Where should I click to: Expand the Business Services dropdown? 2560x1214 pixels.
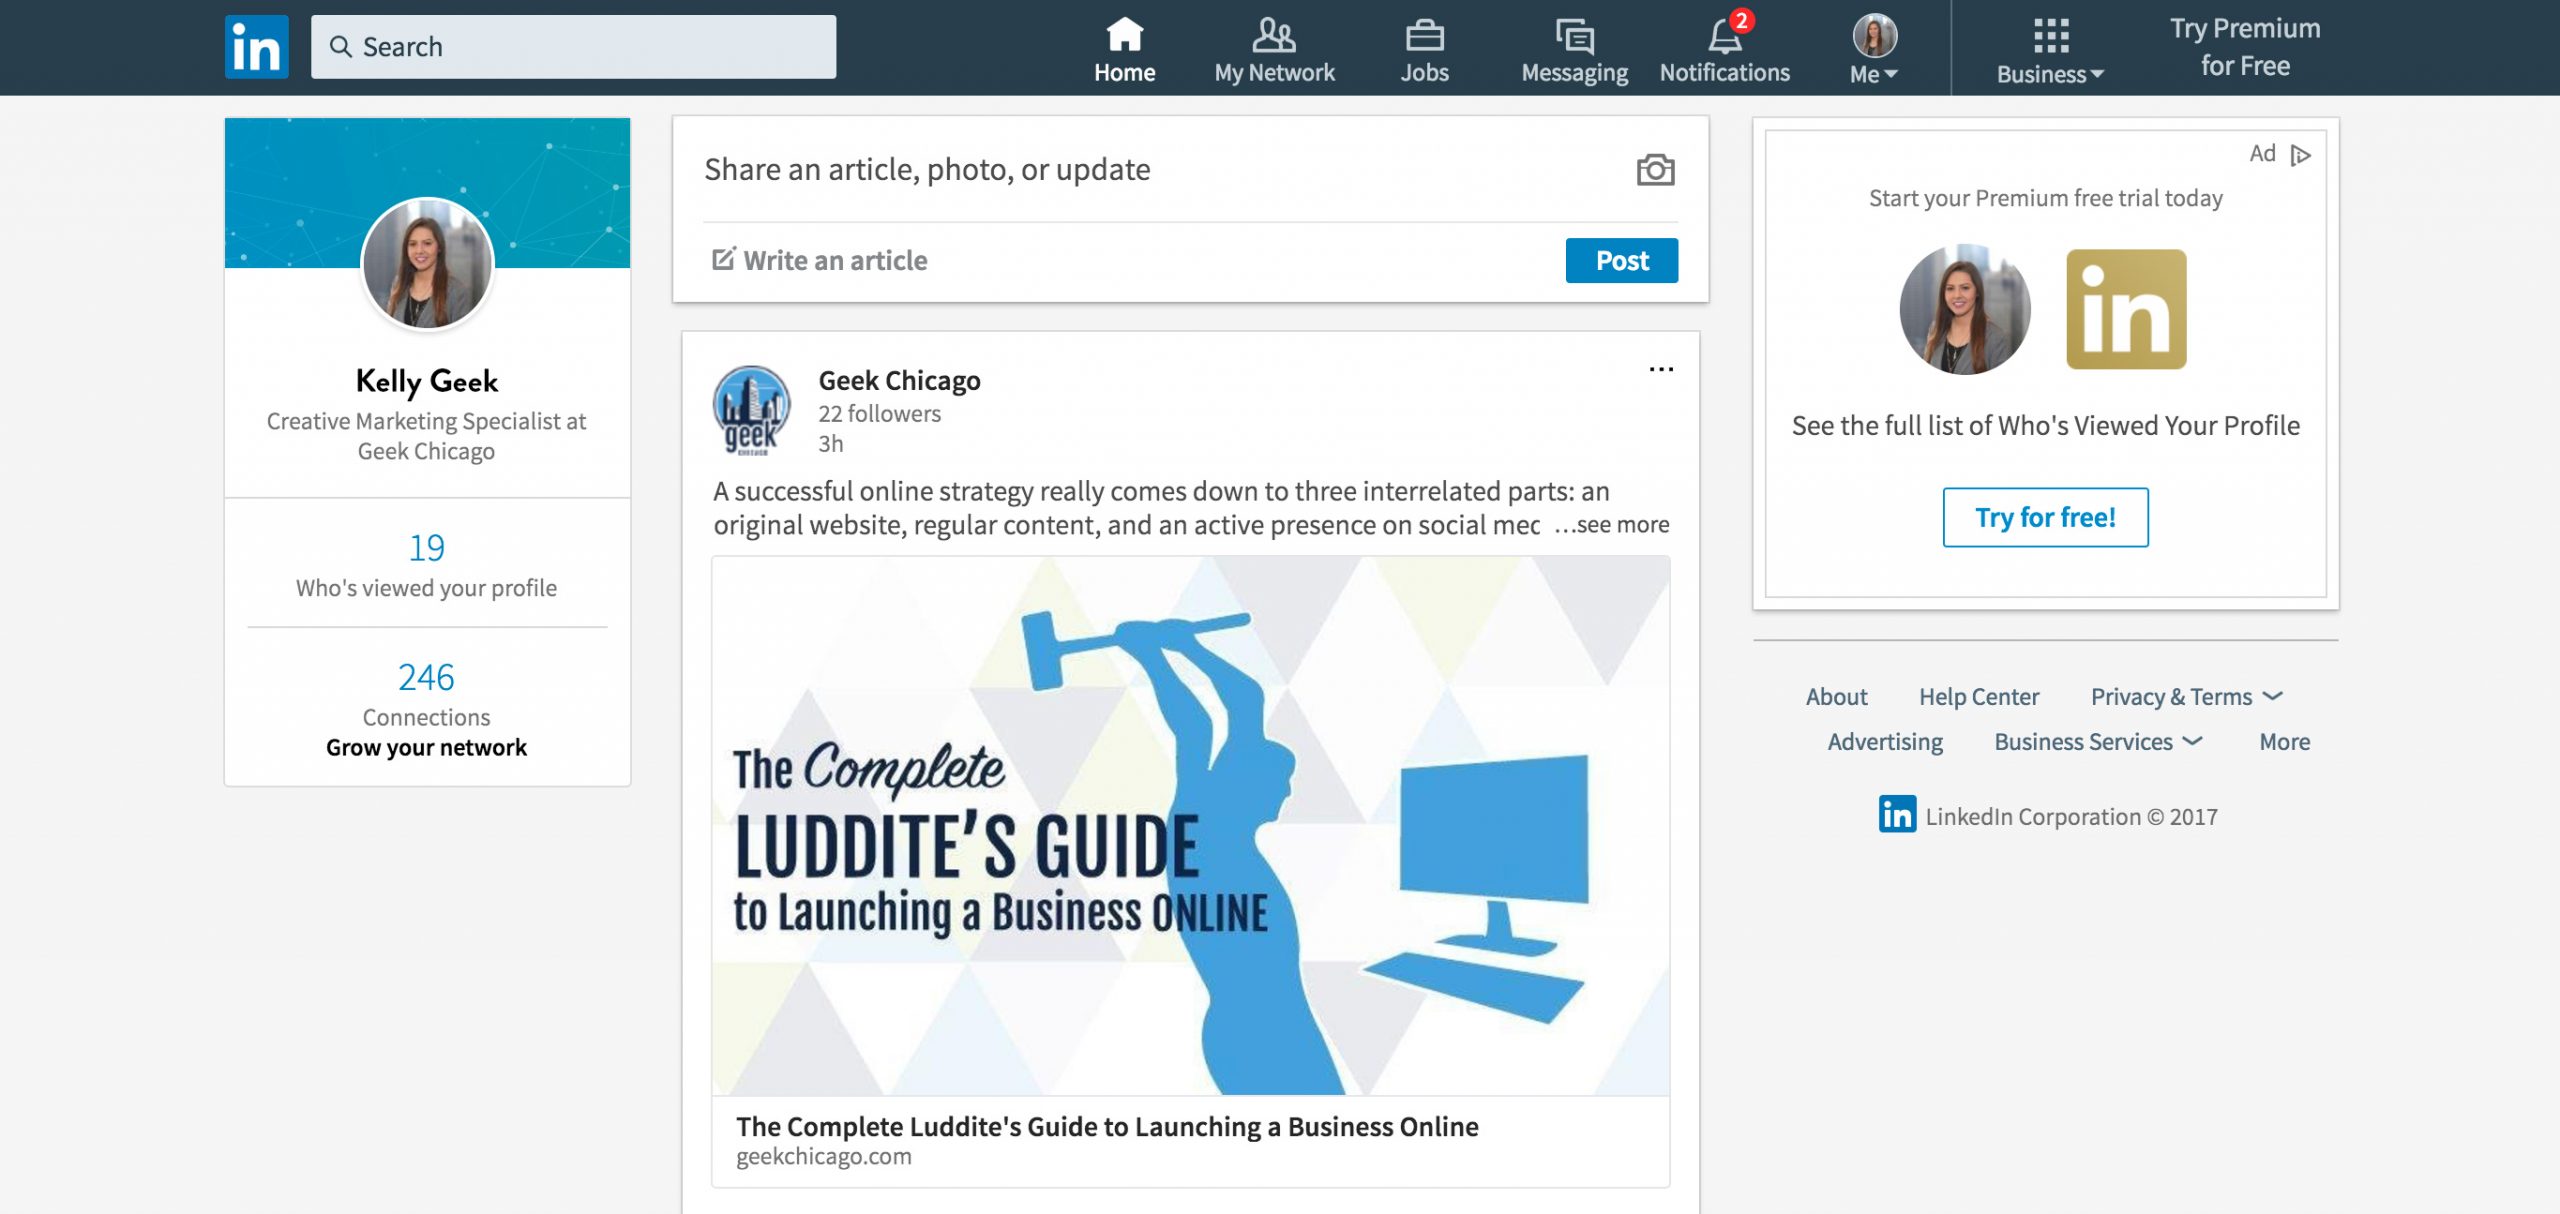(2193, 741)
